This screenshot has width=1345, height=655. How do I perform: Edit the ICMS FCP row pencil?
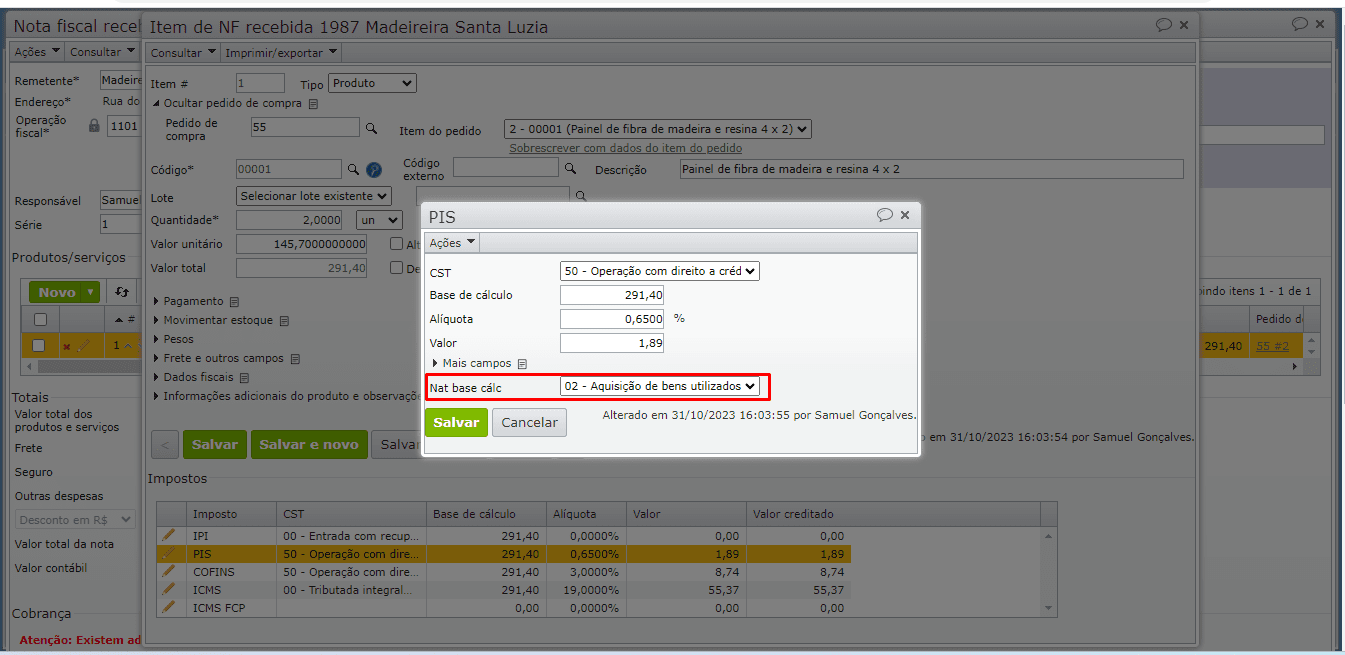pyautogui.click(x=169, y=608)
